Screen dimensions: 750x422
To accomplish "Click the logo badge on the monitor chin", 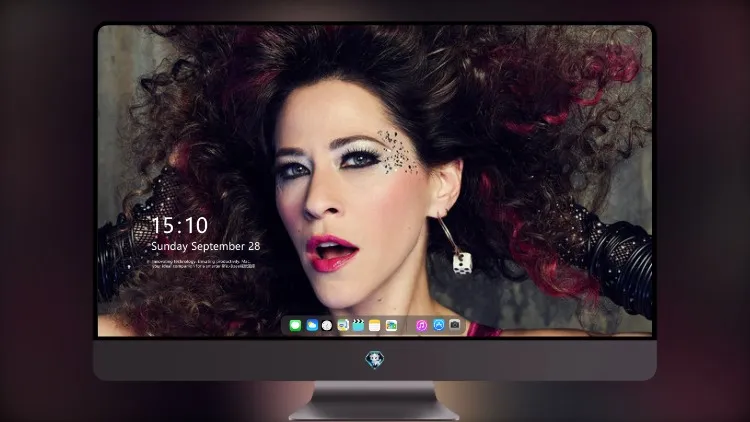I will click(x=375, y=359).
